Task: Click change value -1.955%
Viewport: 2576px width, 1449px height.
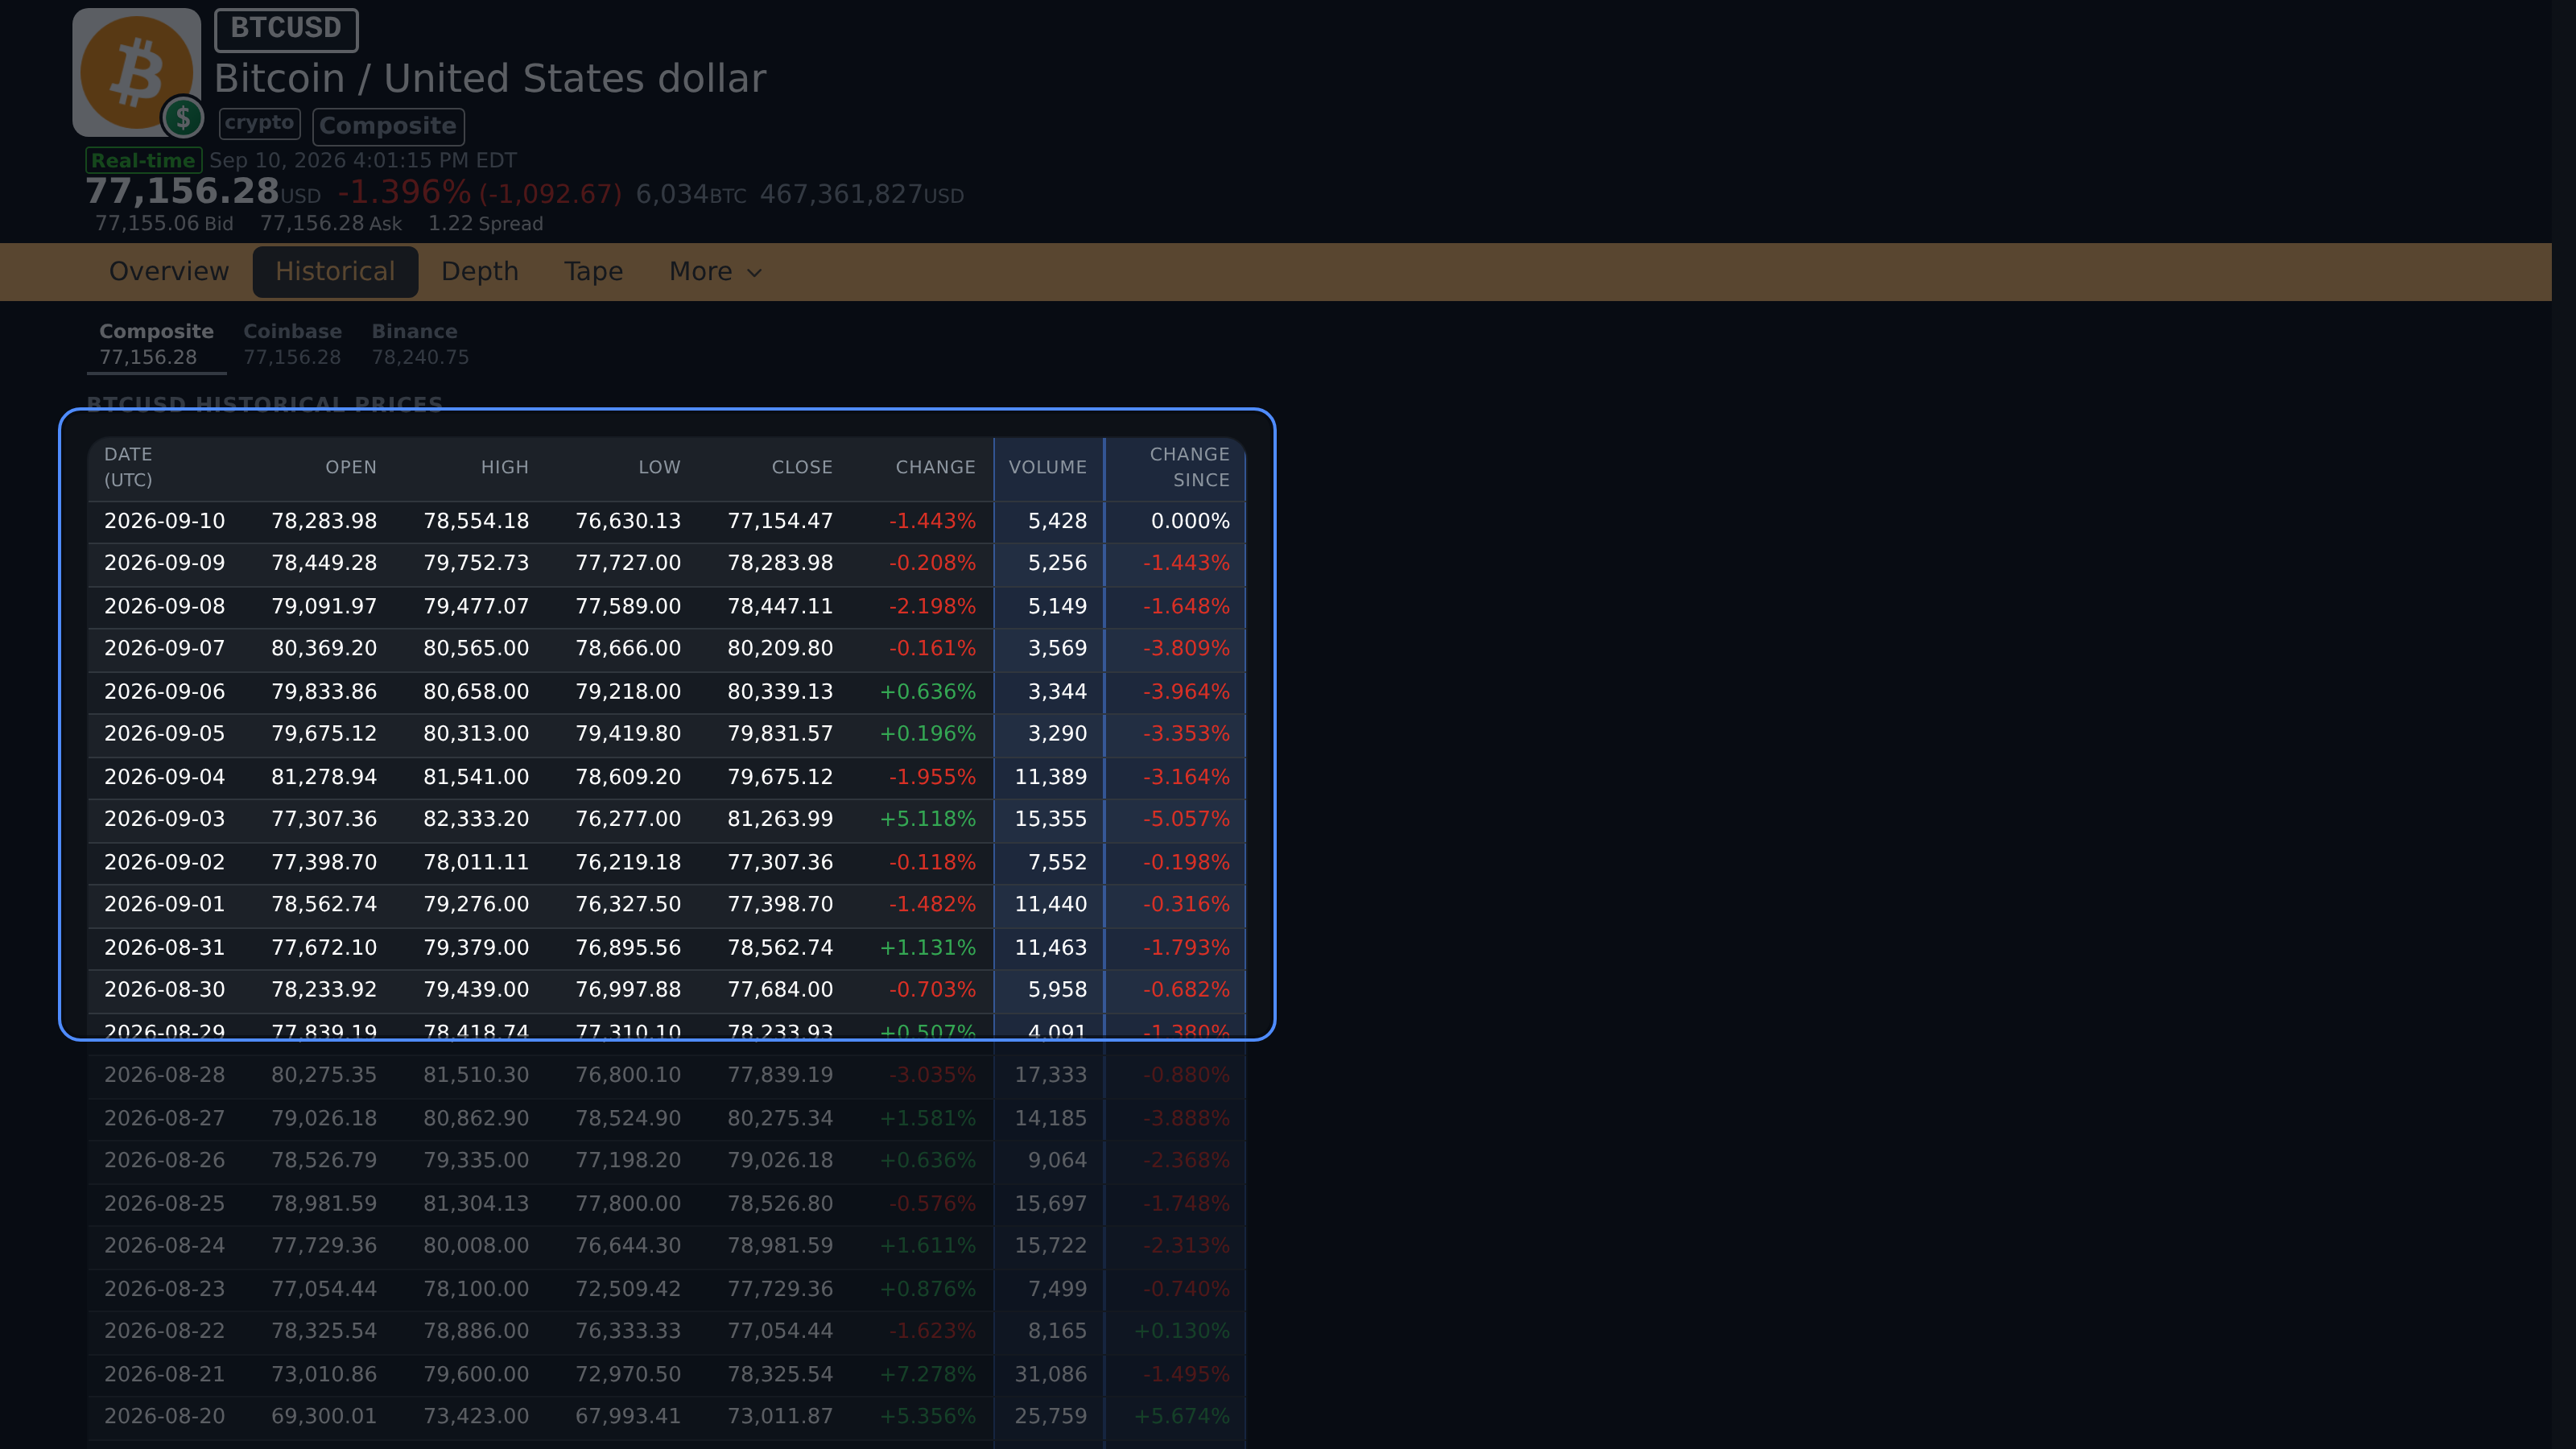Action: coord(932,777)
